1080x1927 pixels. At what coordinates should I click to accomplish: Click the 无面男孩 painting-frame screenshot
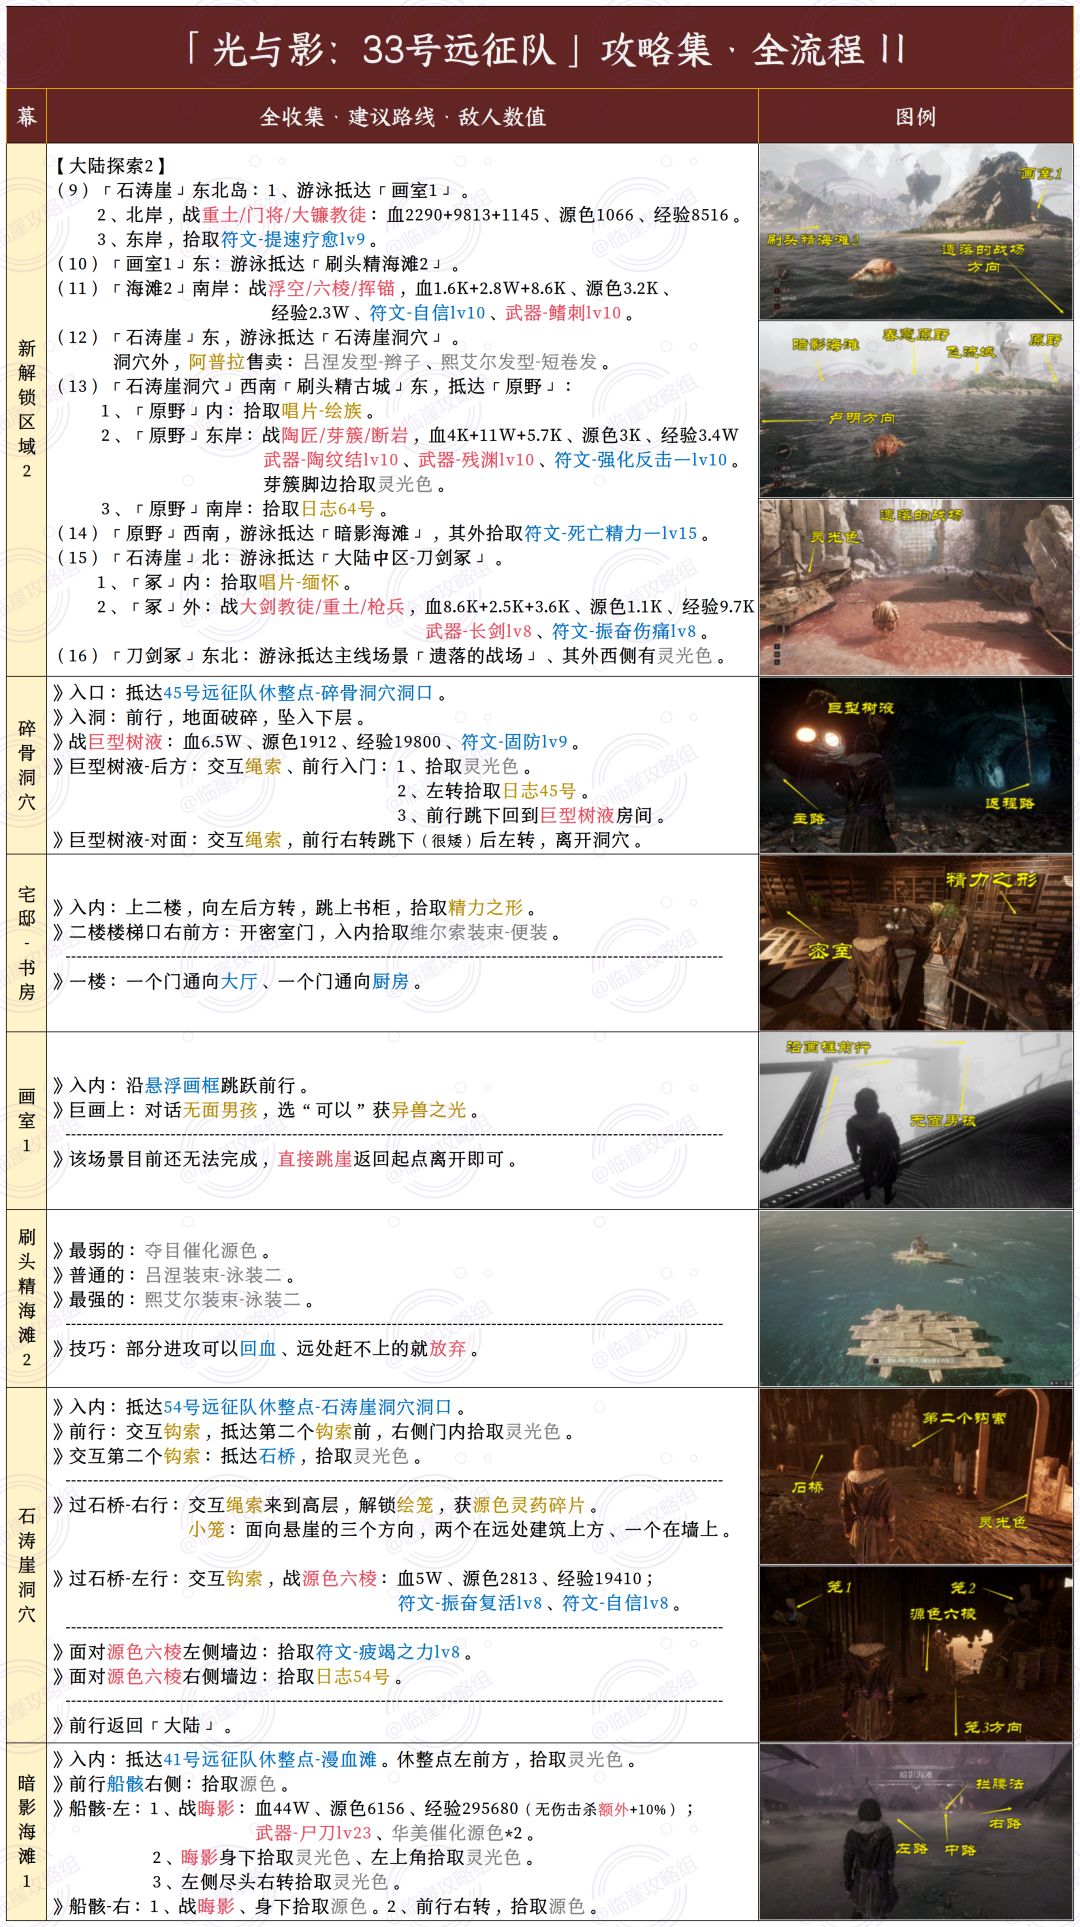pyautogui.click(x=916, y=1121)
